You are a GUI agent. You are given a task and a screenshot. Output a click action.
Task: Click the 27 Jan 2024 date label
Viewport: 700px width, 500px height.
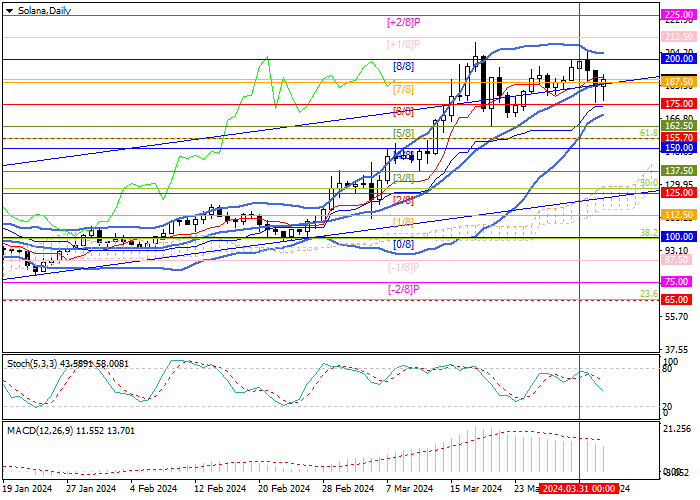click(x=91, y=488)
